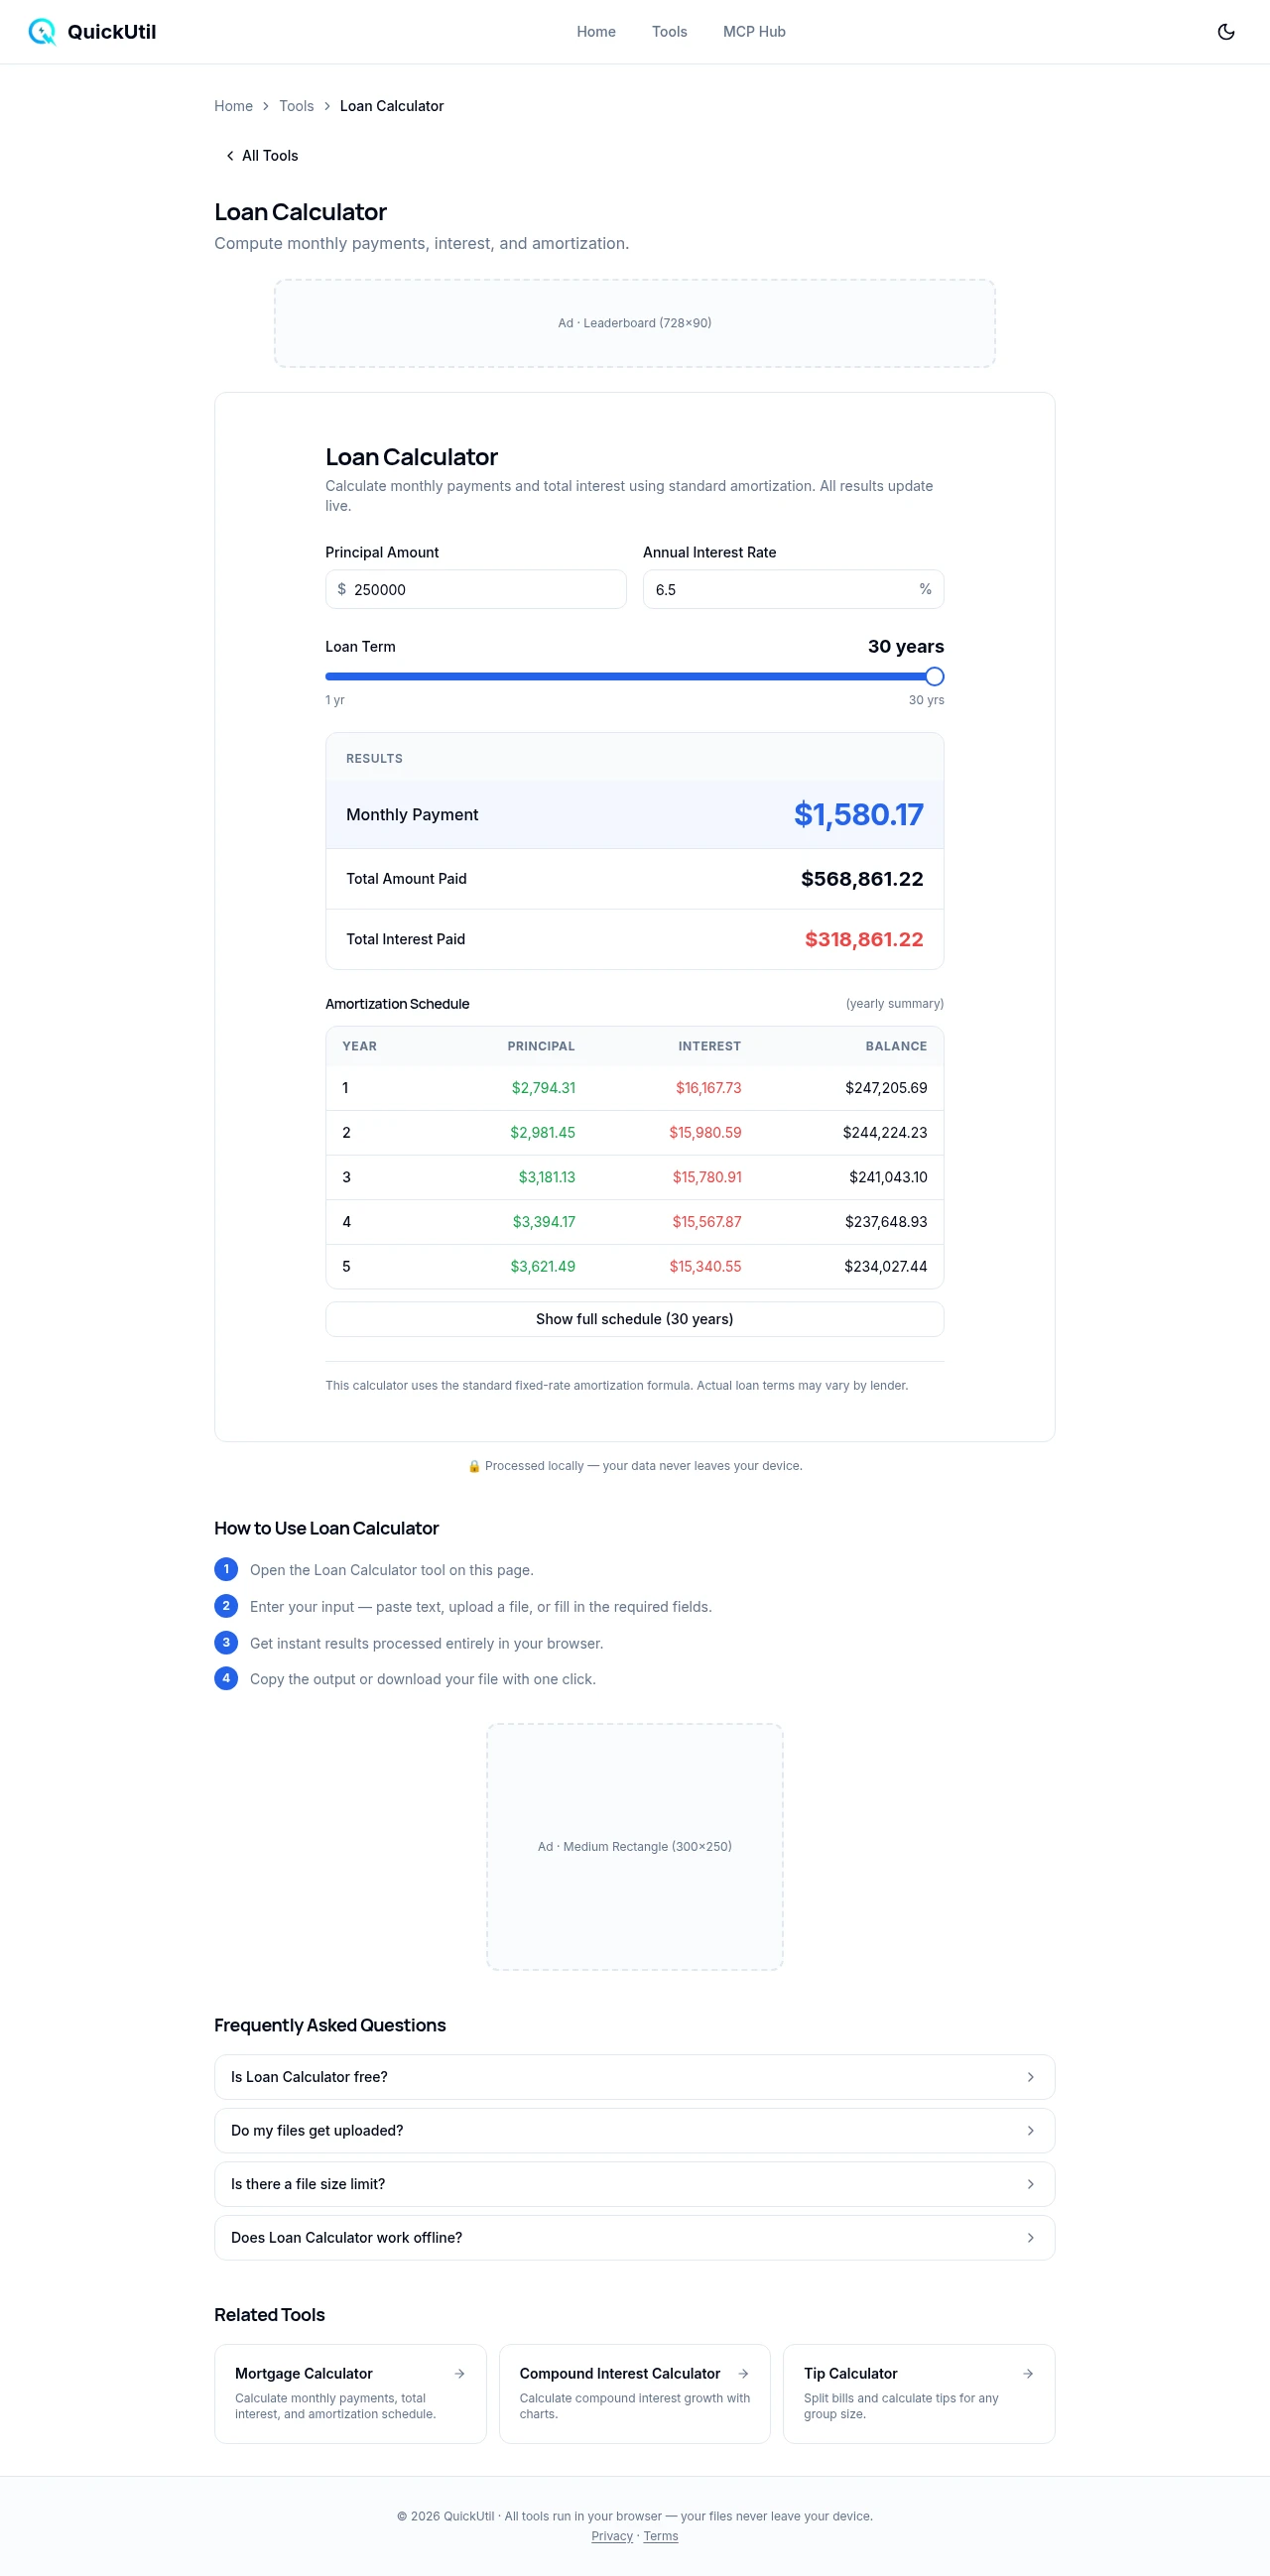The image size is (1270, 2576).
Task: Open the Tip Calculator arrow icon
Action: pos(1027,2373)
